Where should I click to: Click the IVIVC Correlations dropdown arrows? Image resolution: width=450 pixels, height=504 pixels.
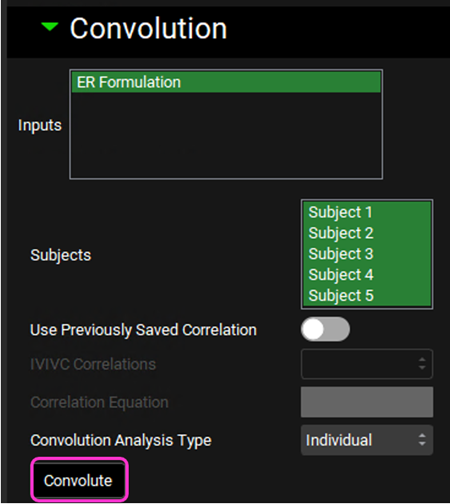422,364
